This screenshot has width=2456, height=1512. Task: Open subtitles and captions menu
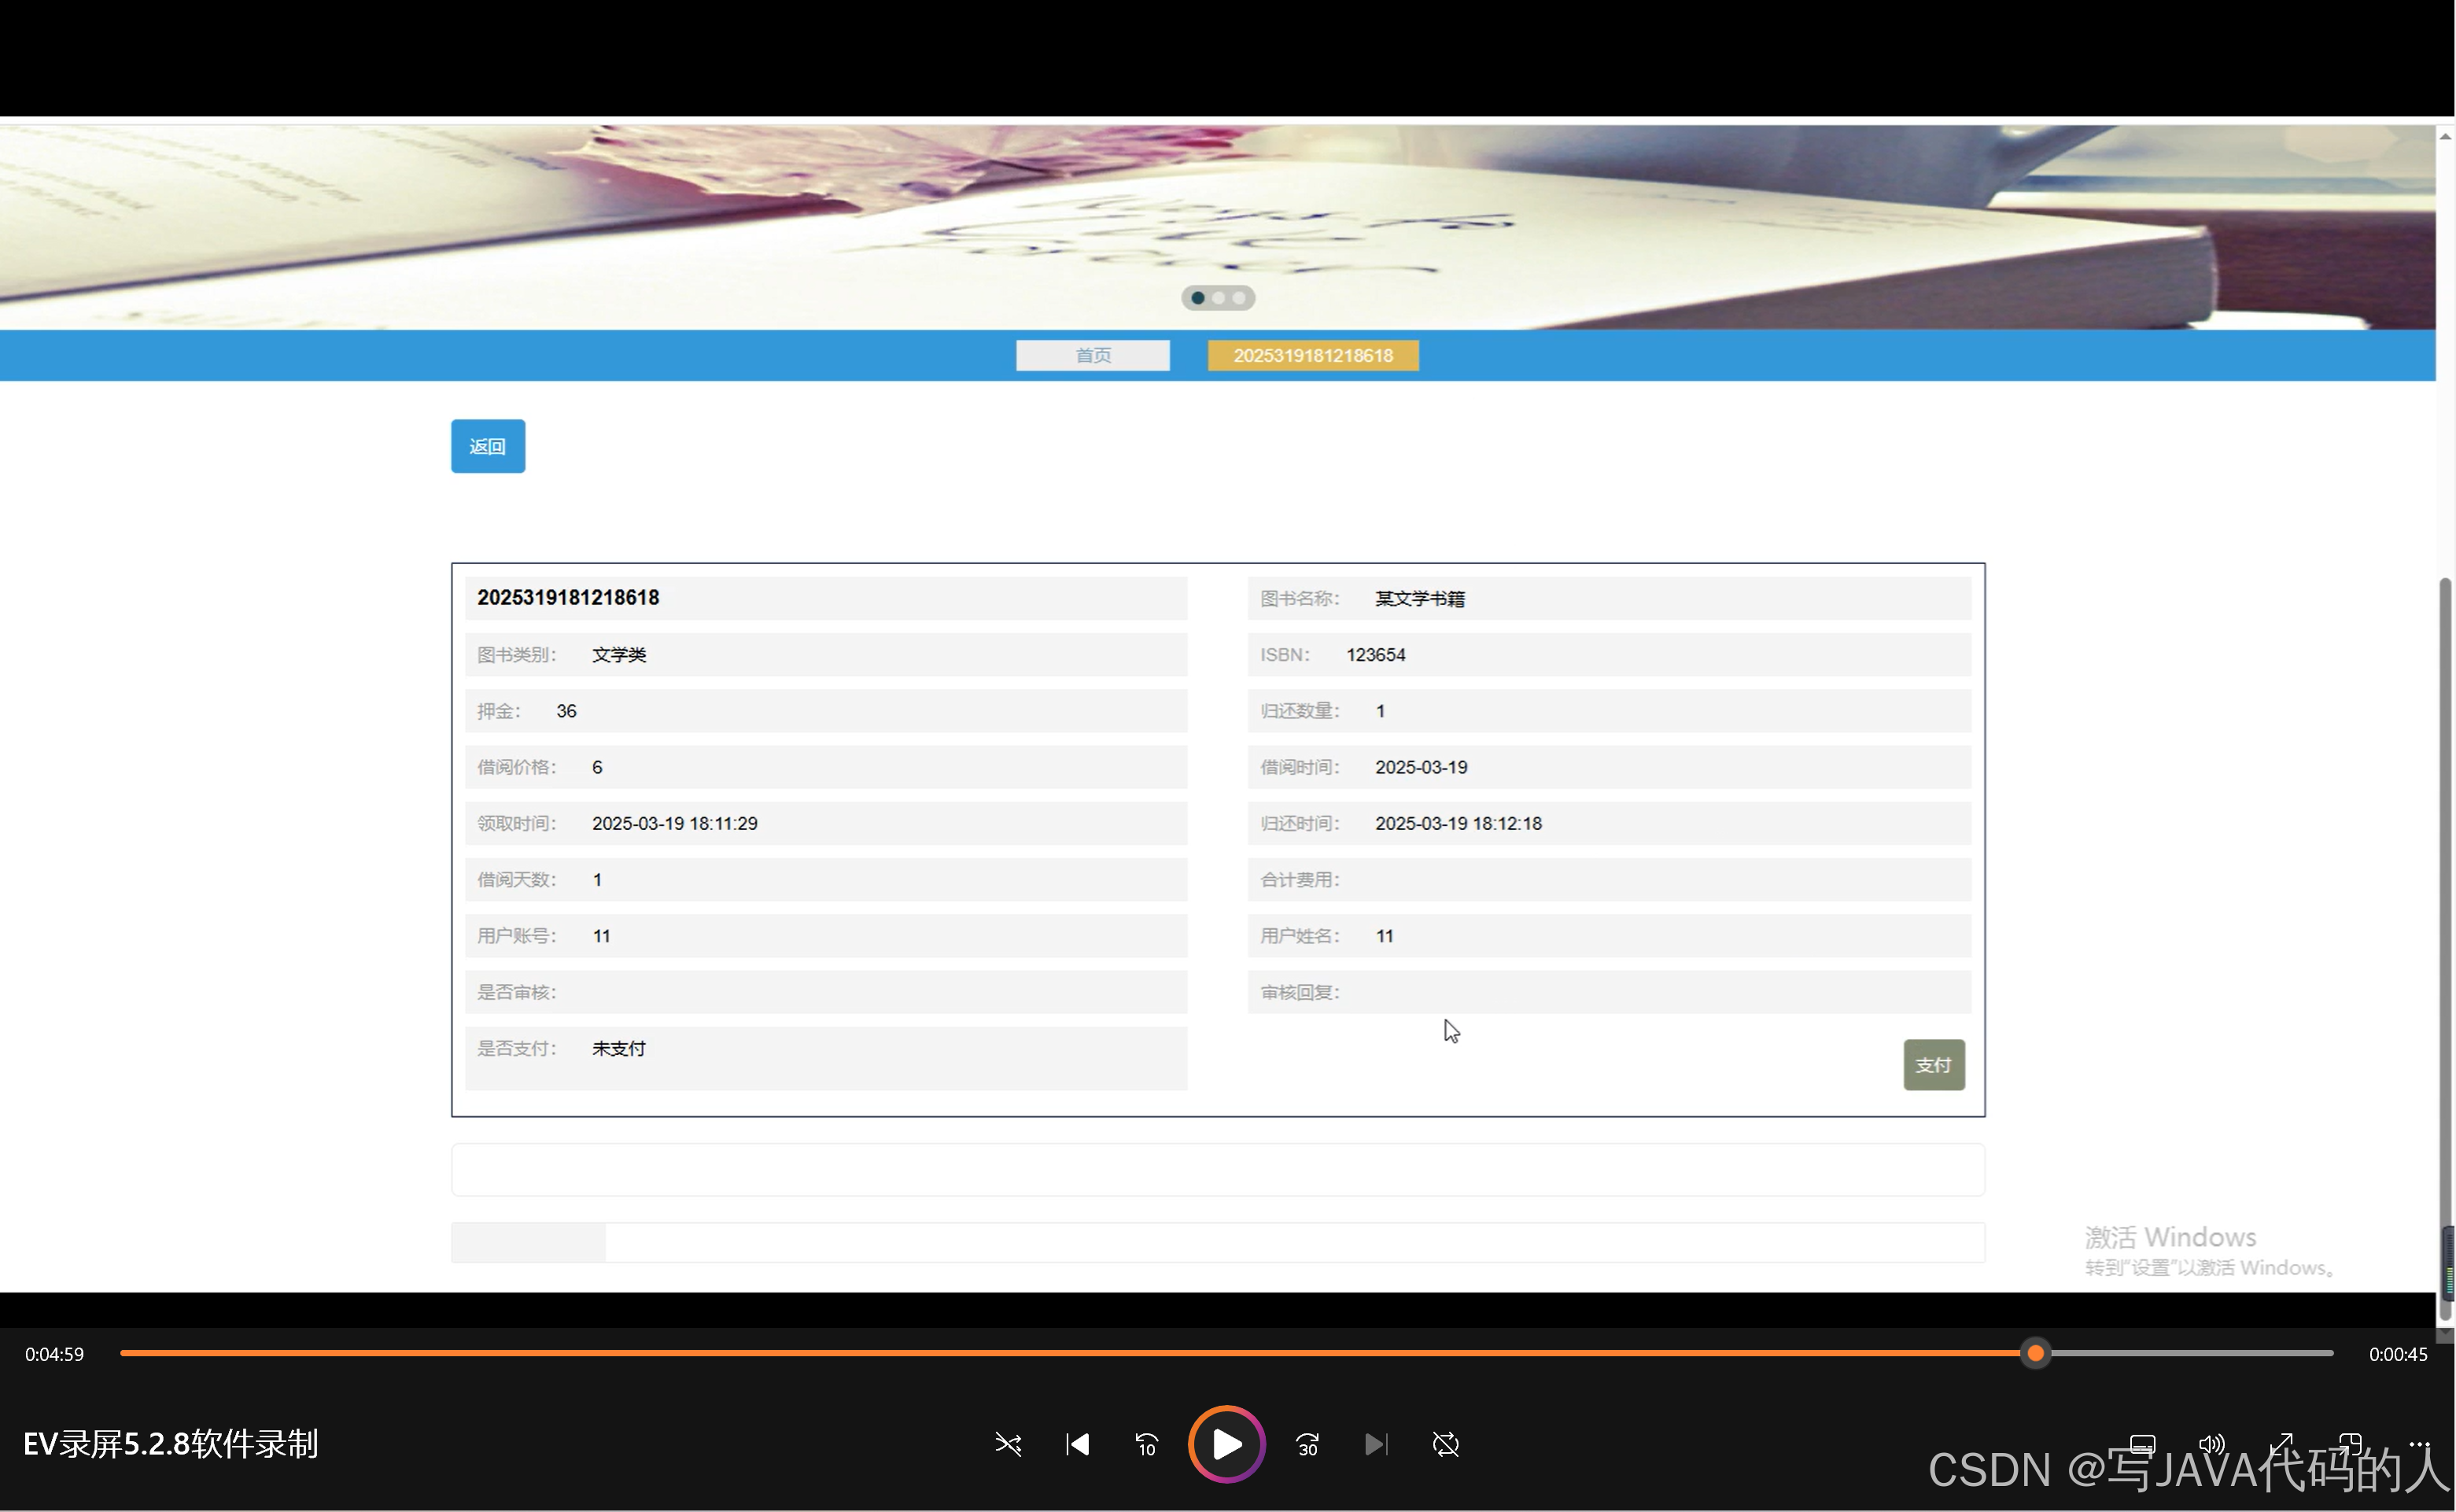(x=2142, y=1444)
